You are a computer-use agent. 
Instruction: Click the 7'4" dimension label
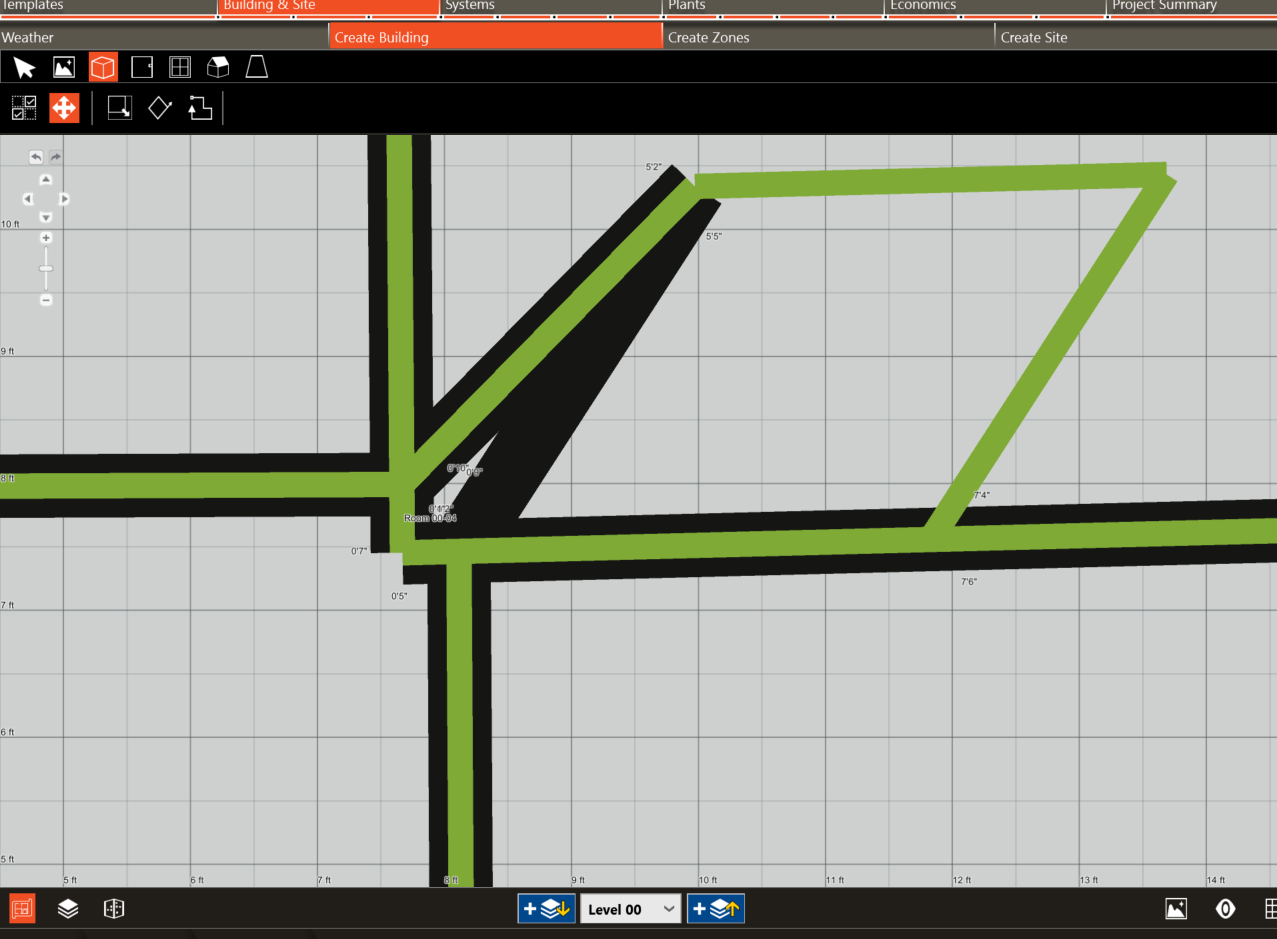tap(981, 495)
